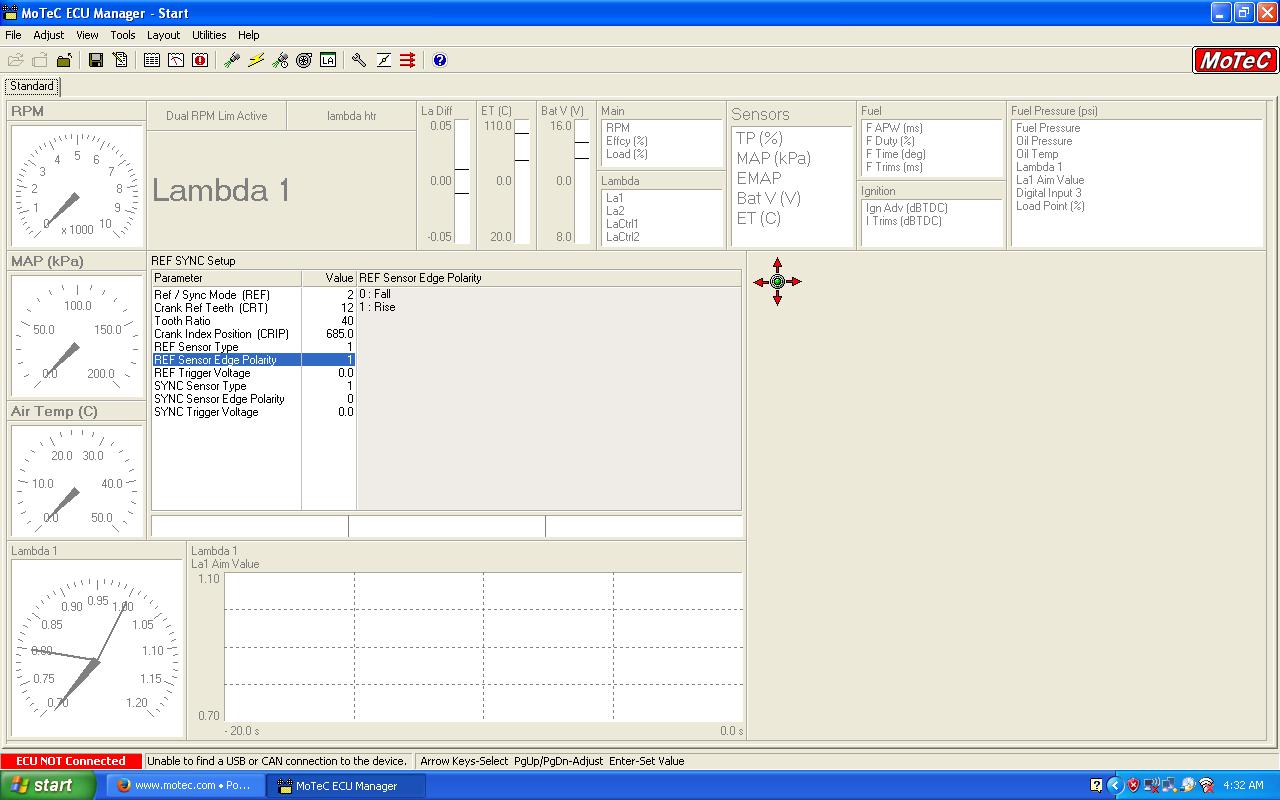Click Fuel Pressure in the channel list
1280x800 pixels.
click(1047, 128)
